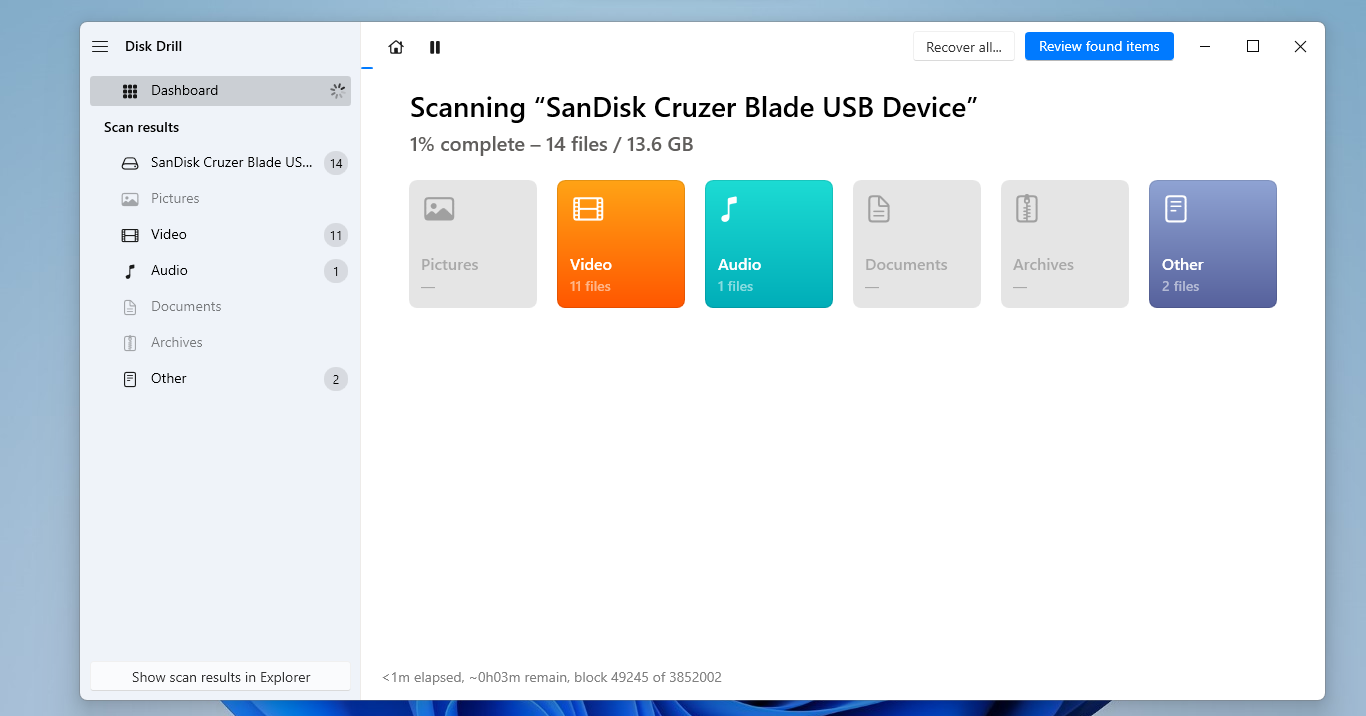Click the Dashboard grid icon
1366x716 pixels.
pyautogui.click(x=130, y=91)
